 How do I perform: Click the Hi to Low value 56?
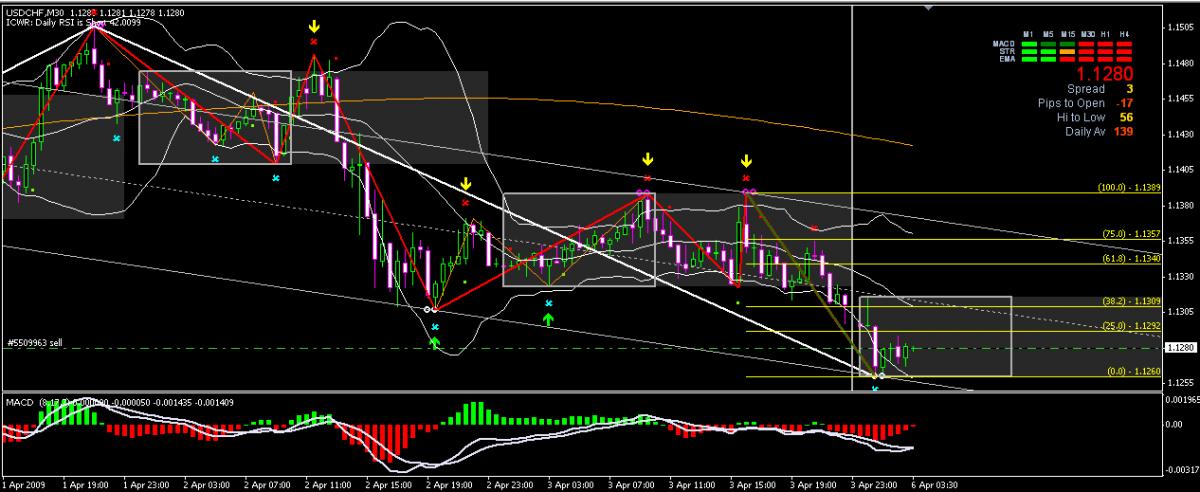pos(1126,118)
